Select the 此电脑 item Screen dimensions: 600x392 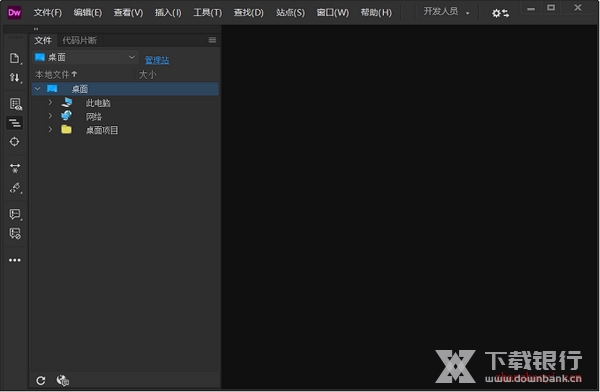point(98,103)
